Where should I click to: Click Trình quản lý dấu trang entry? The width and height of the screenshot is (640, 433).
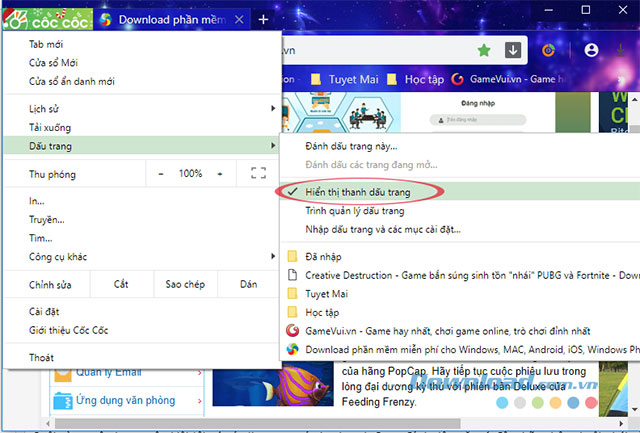355,211
